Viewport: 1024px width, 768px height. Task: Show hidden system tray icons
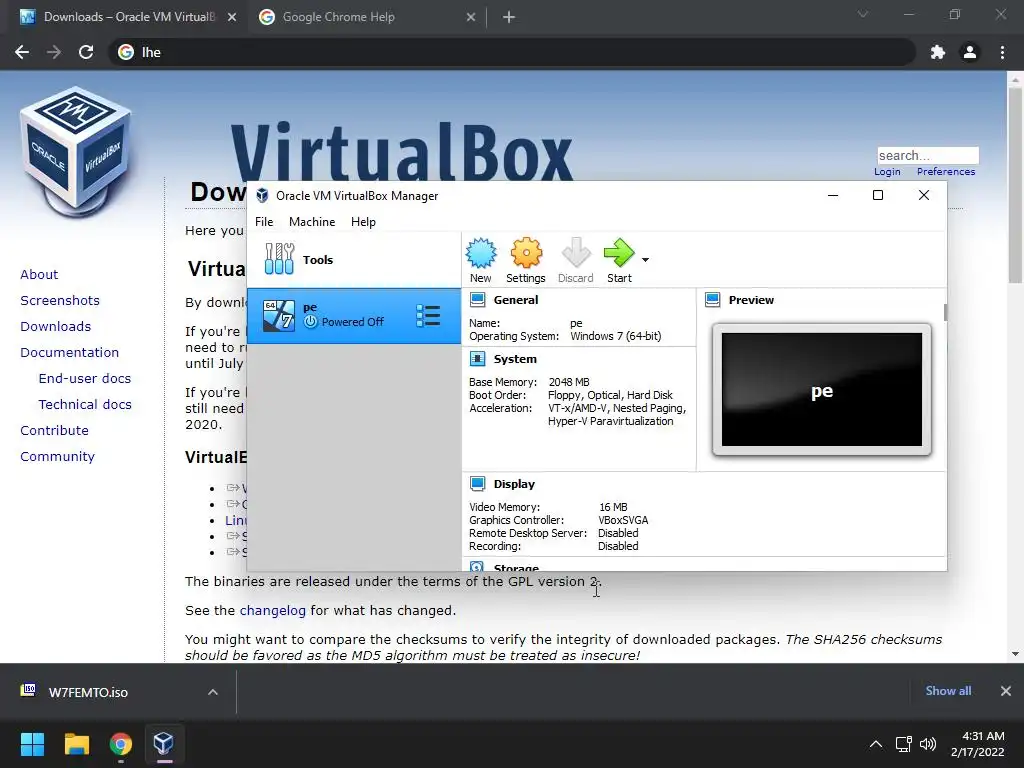click(876, 744)
